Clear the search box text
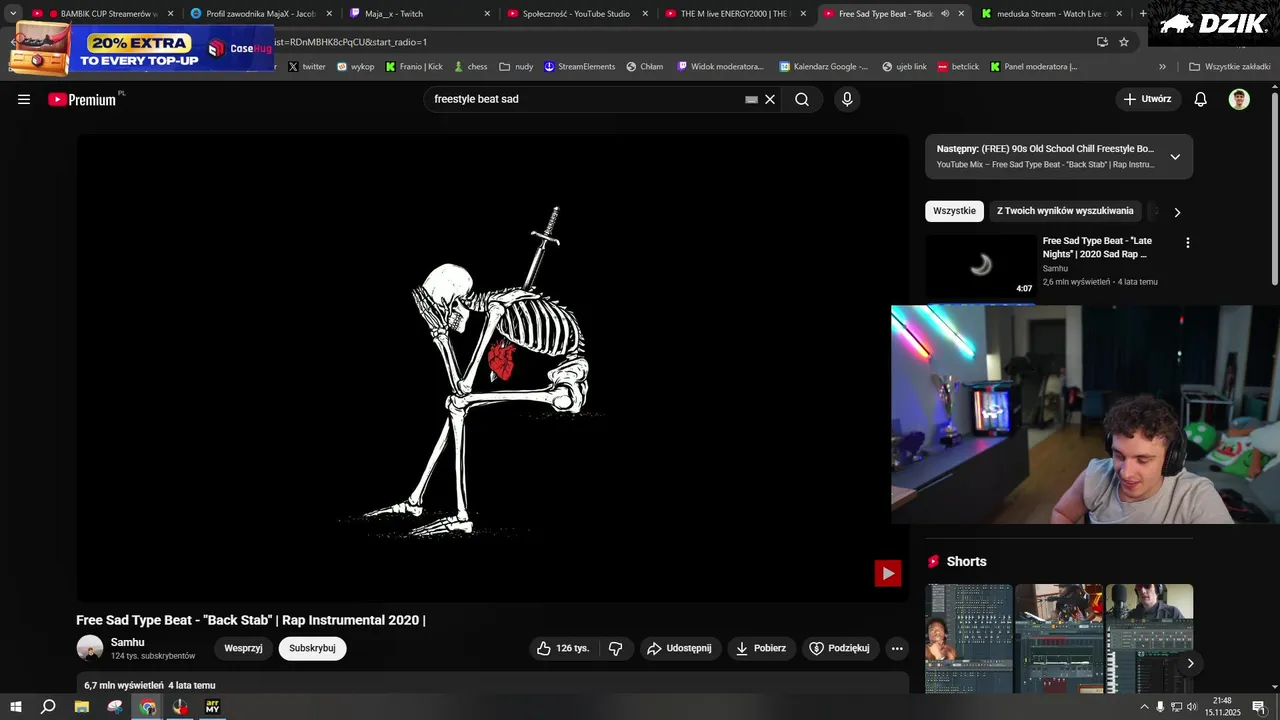Image resolution: width=1280 pixels, height=720 pixels. tap(770, 99)
